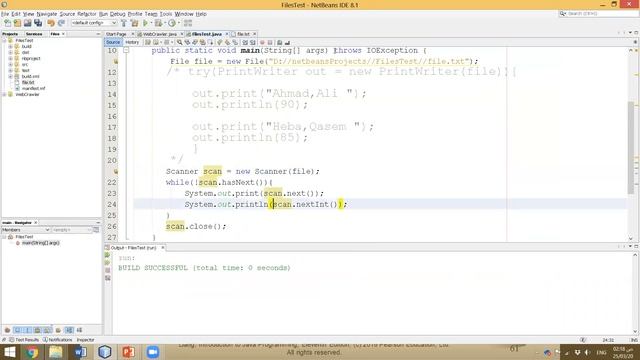Toggle Sort by Source in Navigator
This screenshot has height=360, width=640.
pos(79,330)
